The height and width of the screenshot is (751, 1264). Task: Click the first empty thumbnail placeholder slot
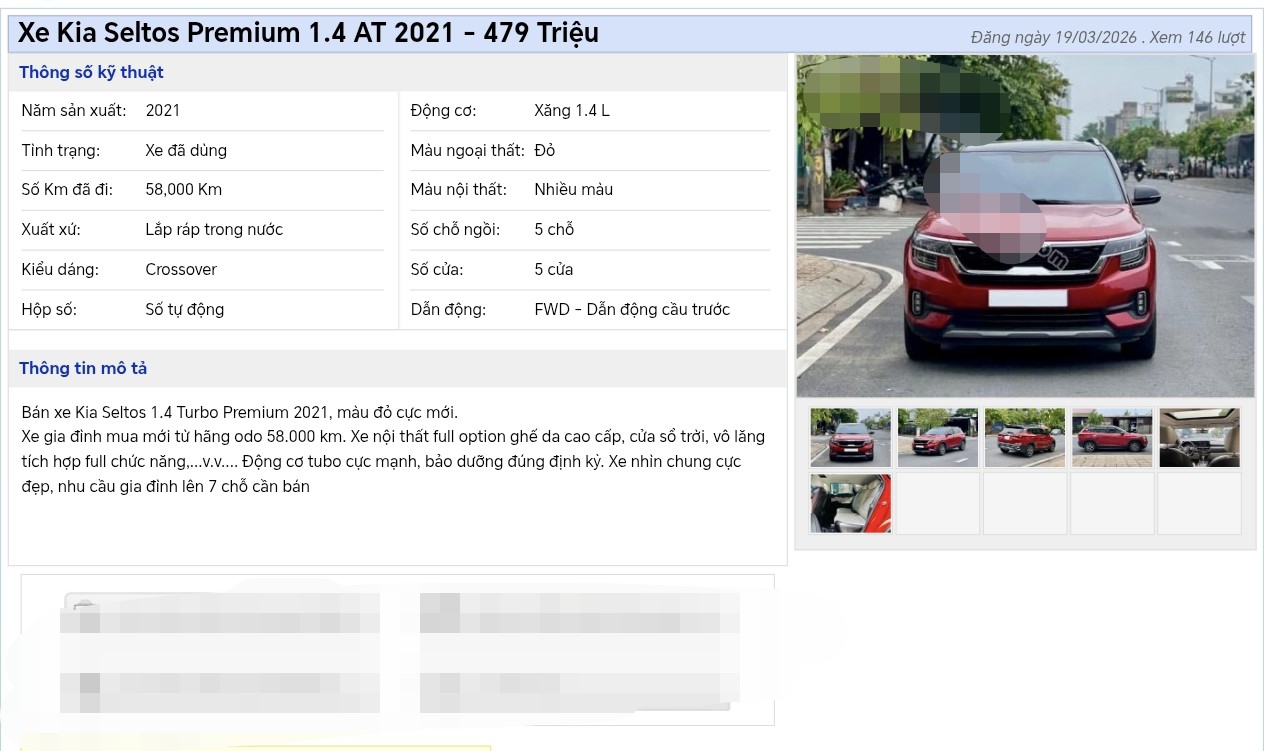click(x=938, y=503)
